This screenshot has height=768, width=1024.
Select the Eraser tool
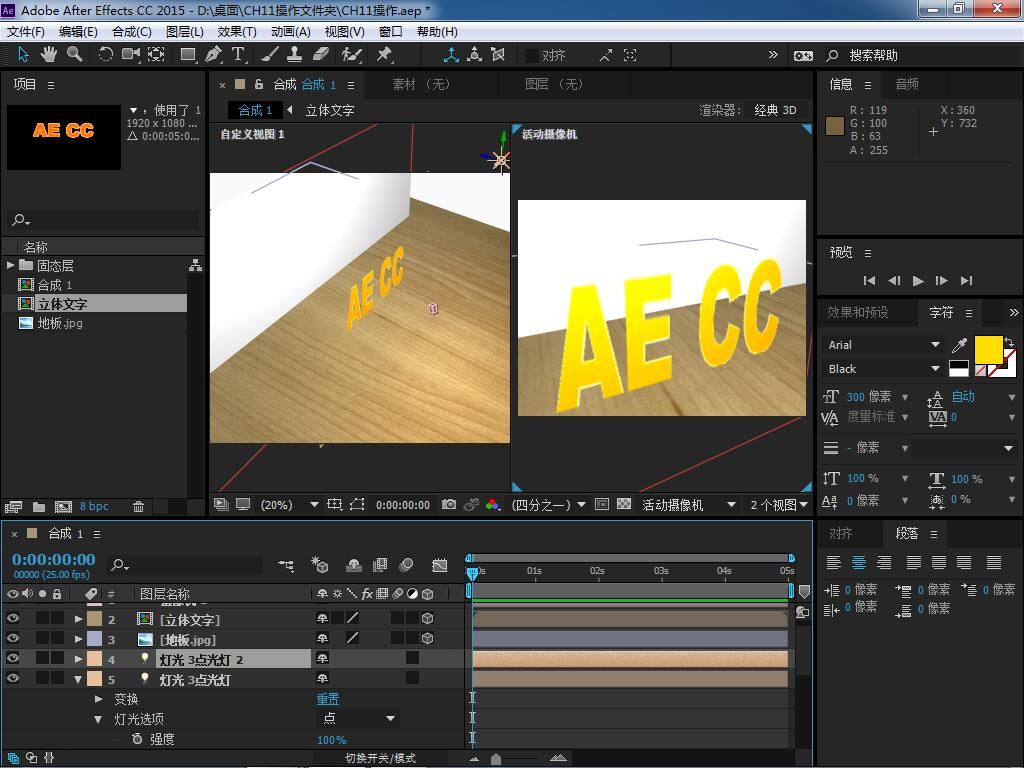[321, 55]
